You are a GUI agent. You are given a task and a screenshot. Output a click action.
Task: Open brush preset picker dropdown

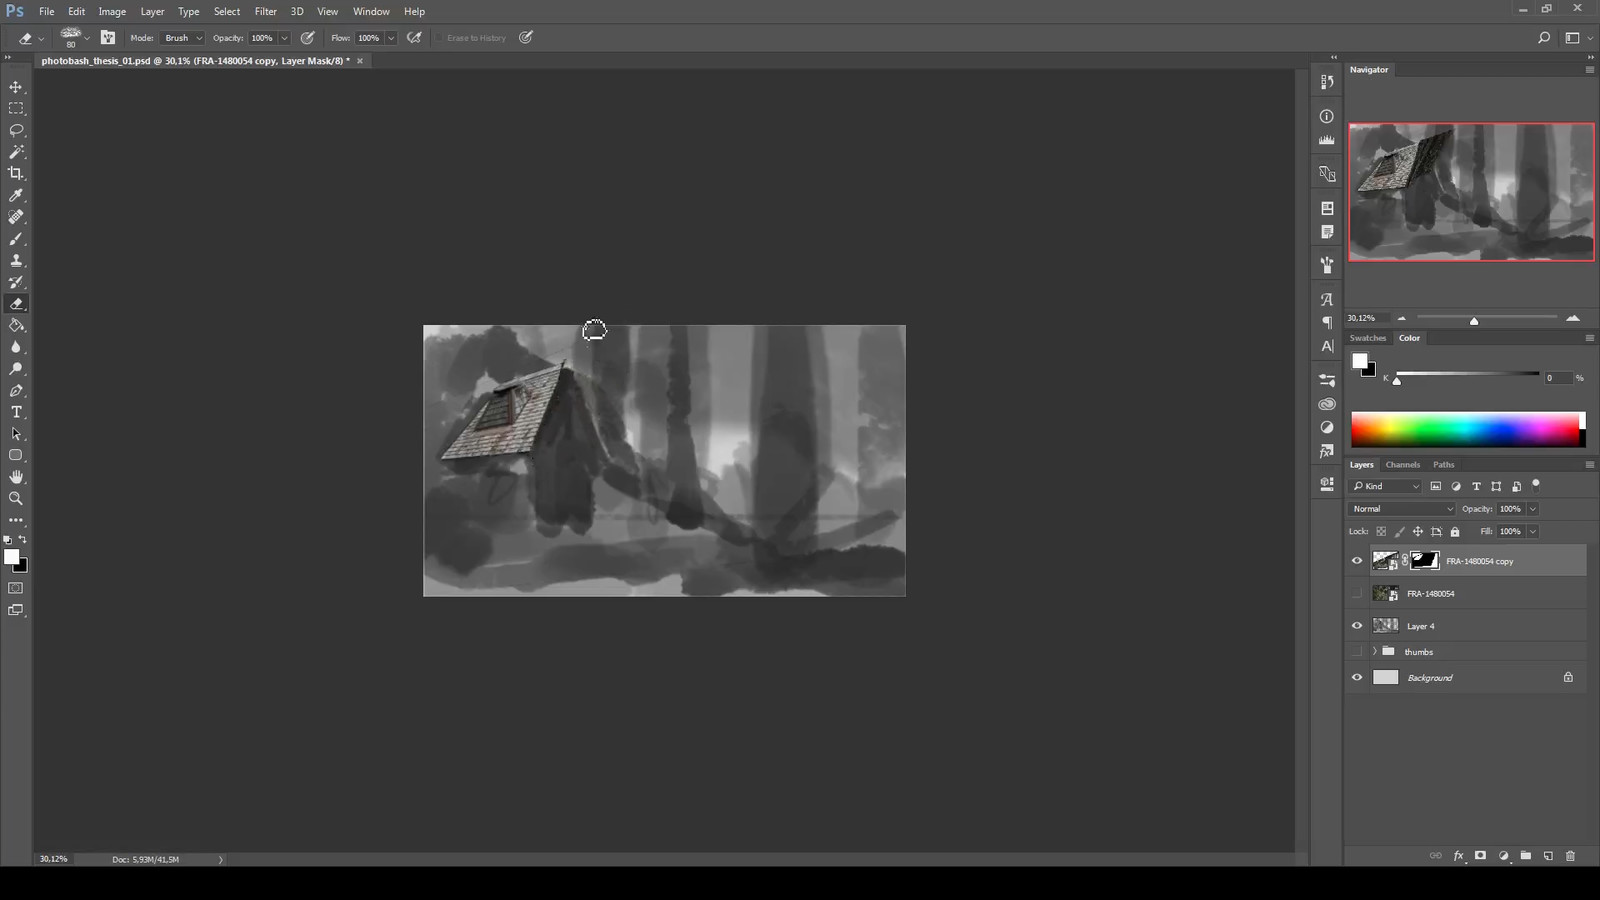click(x=87, y=38)
